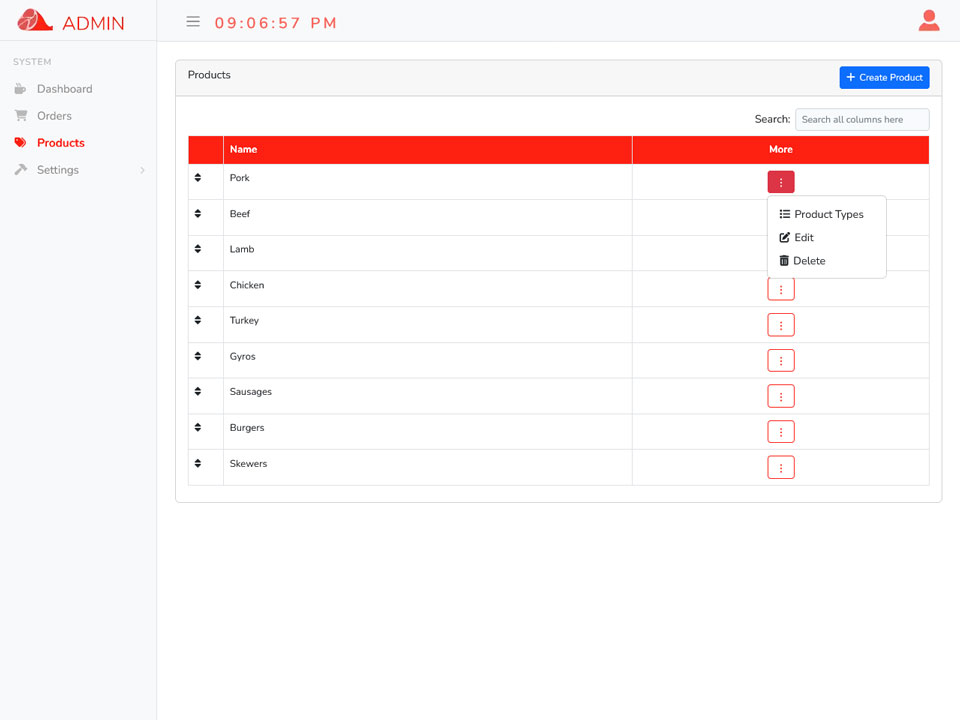Click the reorder handle icon for Skewers

point(198,463)
